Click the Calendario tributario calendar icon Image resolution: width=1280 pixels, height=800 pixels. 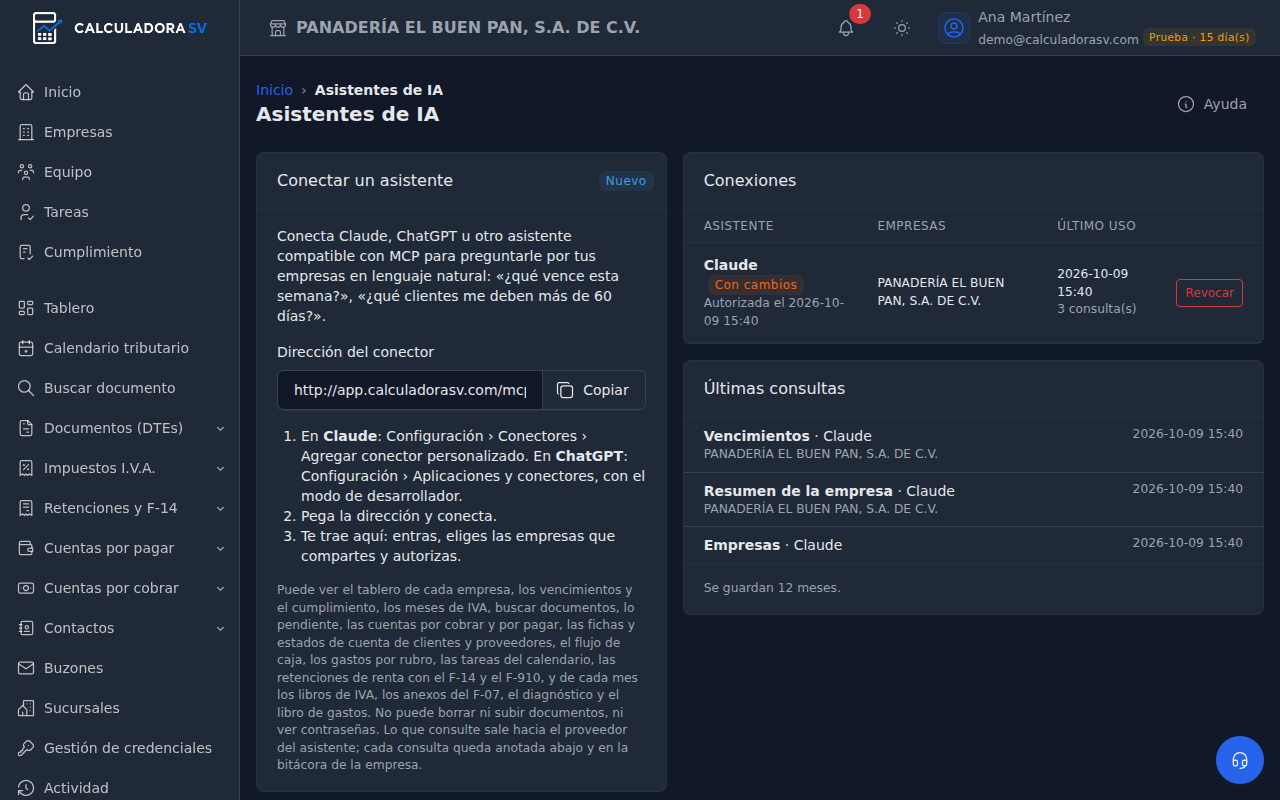[x=26, y=348]
